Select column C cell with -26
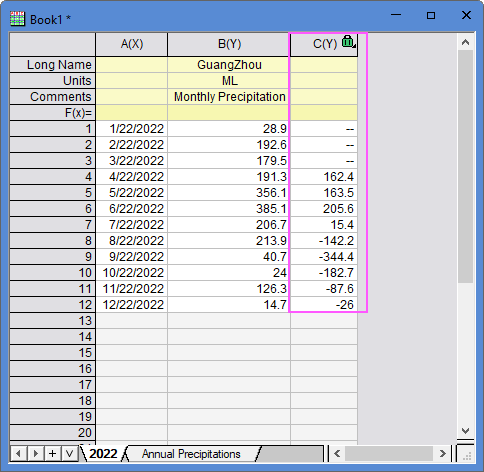The width and height of the screenshot is (484, 472). click(x=324, y=305)
